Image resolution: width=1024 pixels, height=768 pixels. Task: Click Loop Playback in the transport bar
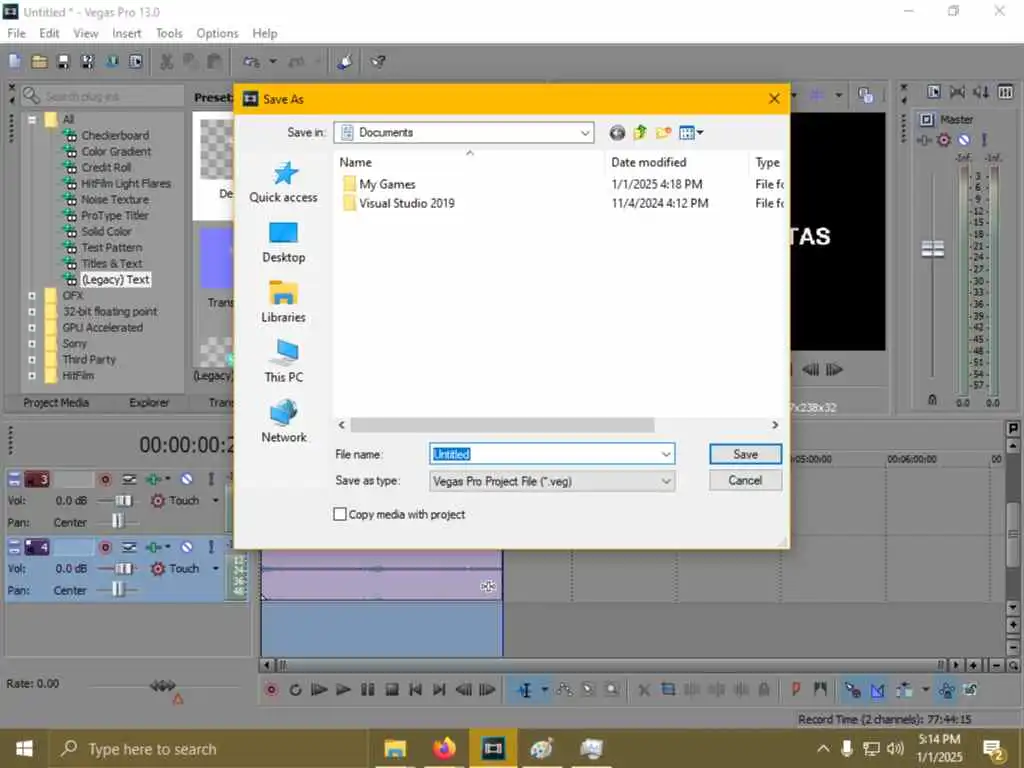[295, 690]
